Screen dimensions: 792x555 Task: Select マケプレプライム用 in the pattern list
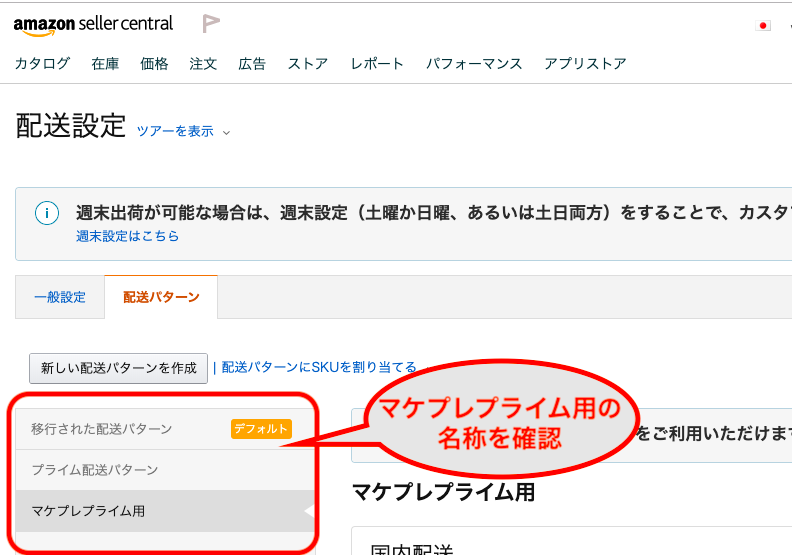tap(165, 511)
